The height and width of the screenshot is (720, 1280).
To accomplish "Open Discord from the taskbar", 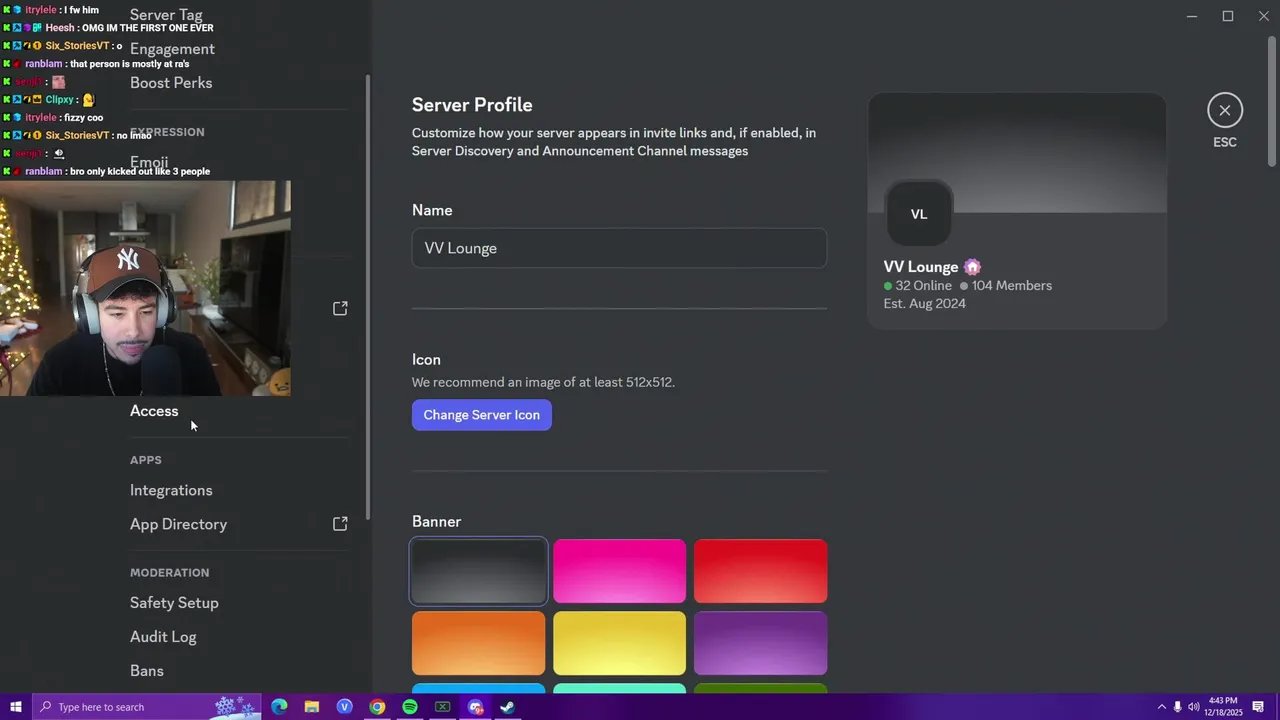I will click(475, 707).
